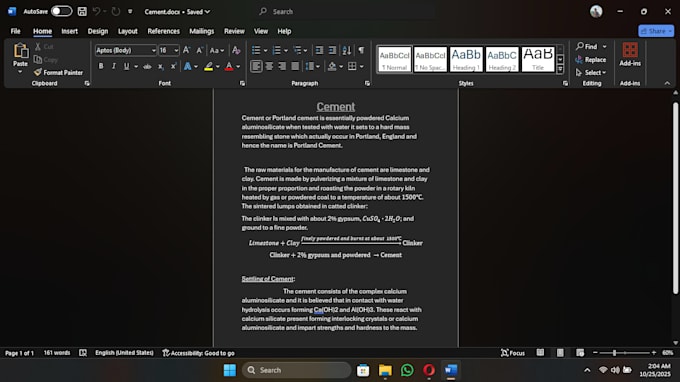Expand the numbering list dropdown
This screenshot has height=382, width=680.
pos(286,50)
